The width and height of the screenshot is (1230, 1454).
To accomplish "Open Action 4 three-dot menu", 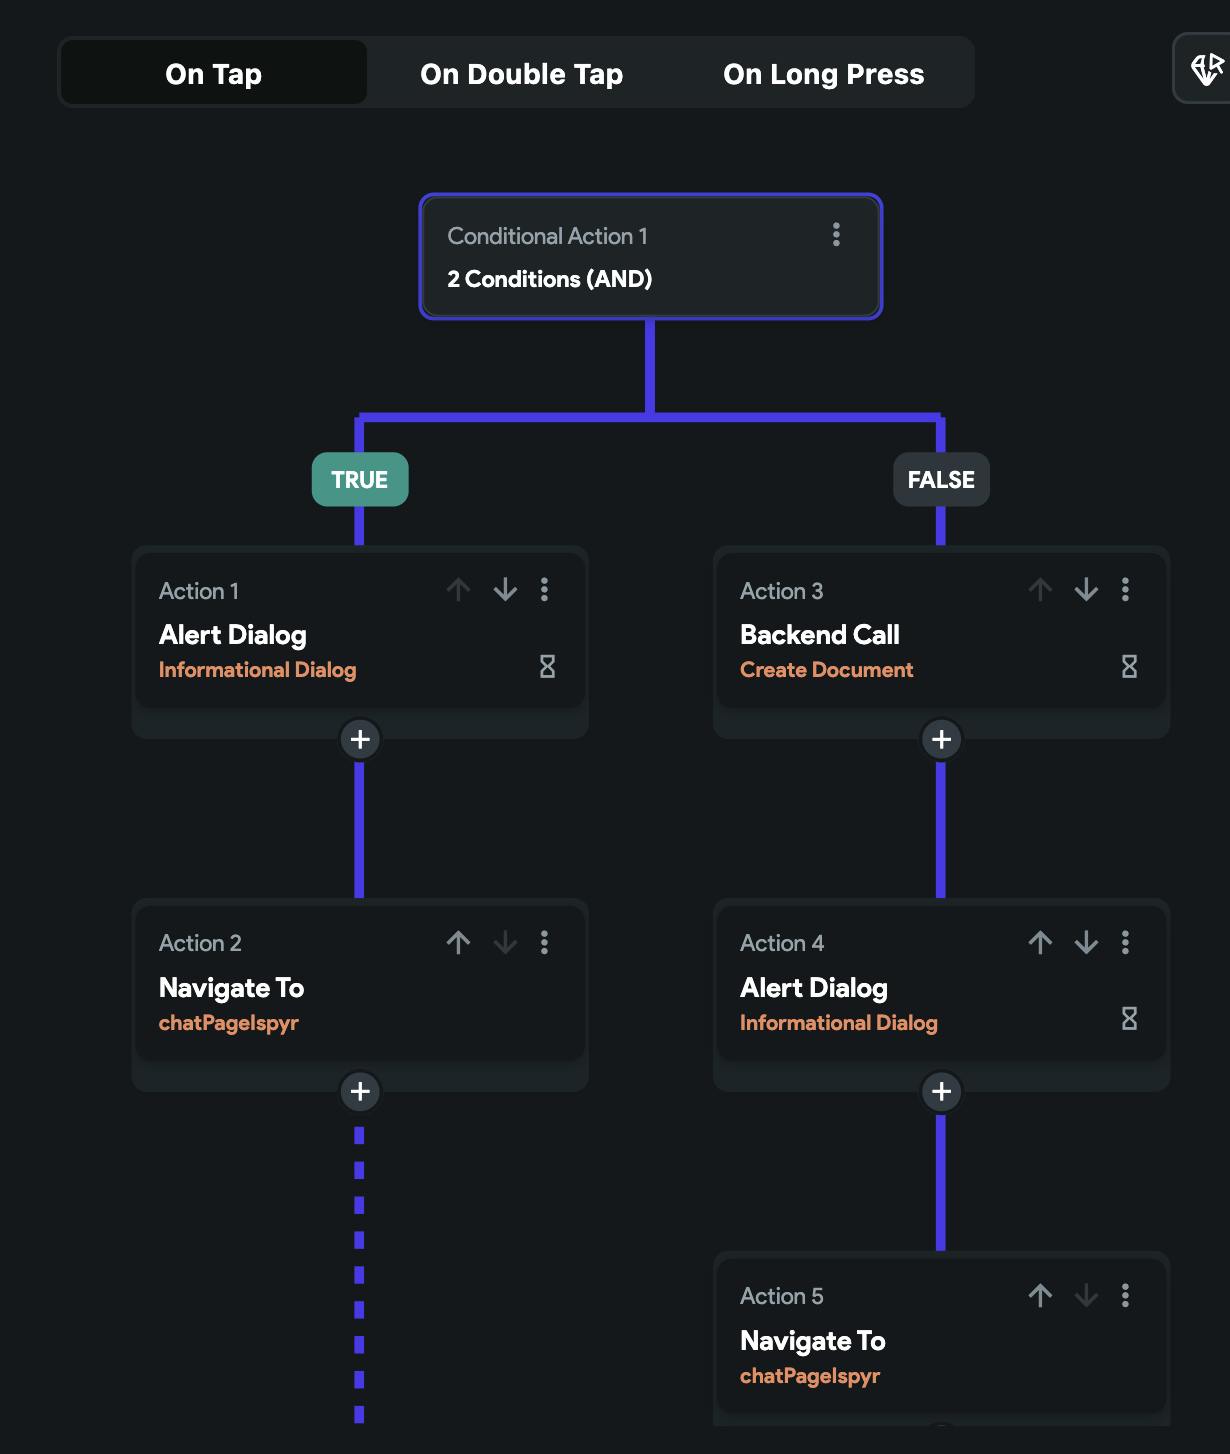I will coord(1125,942).
